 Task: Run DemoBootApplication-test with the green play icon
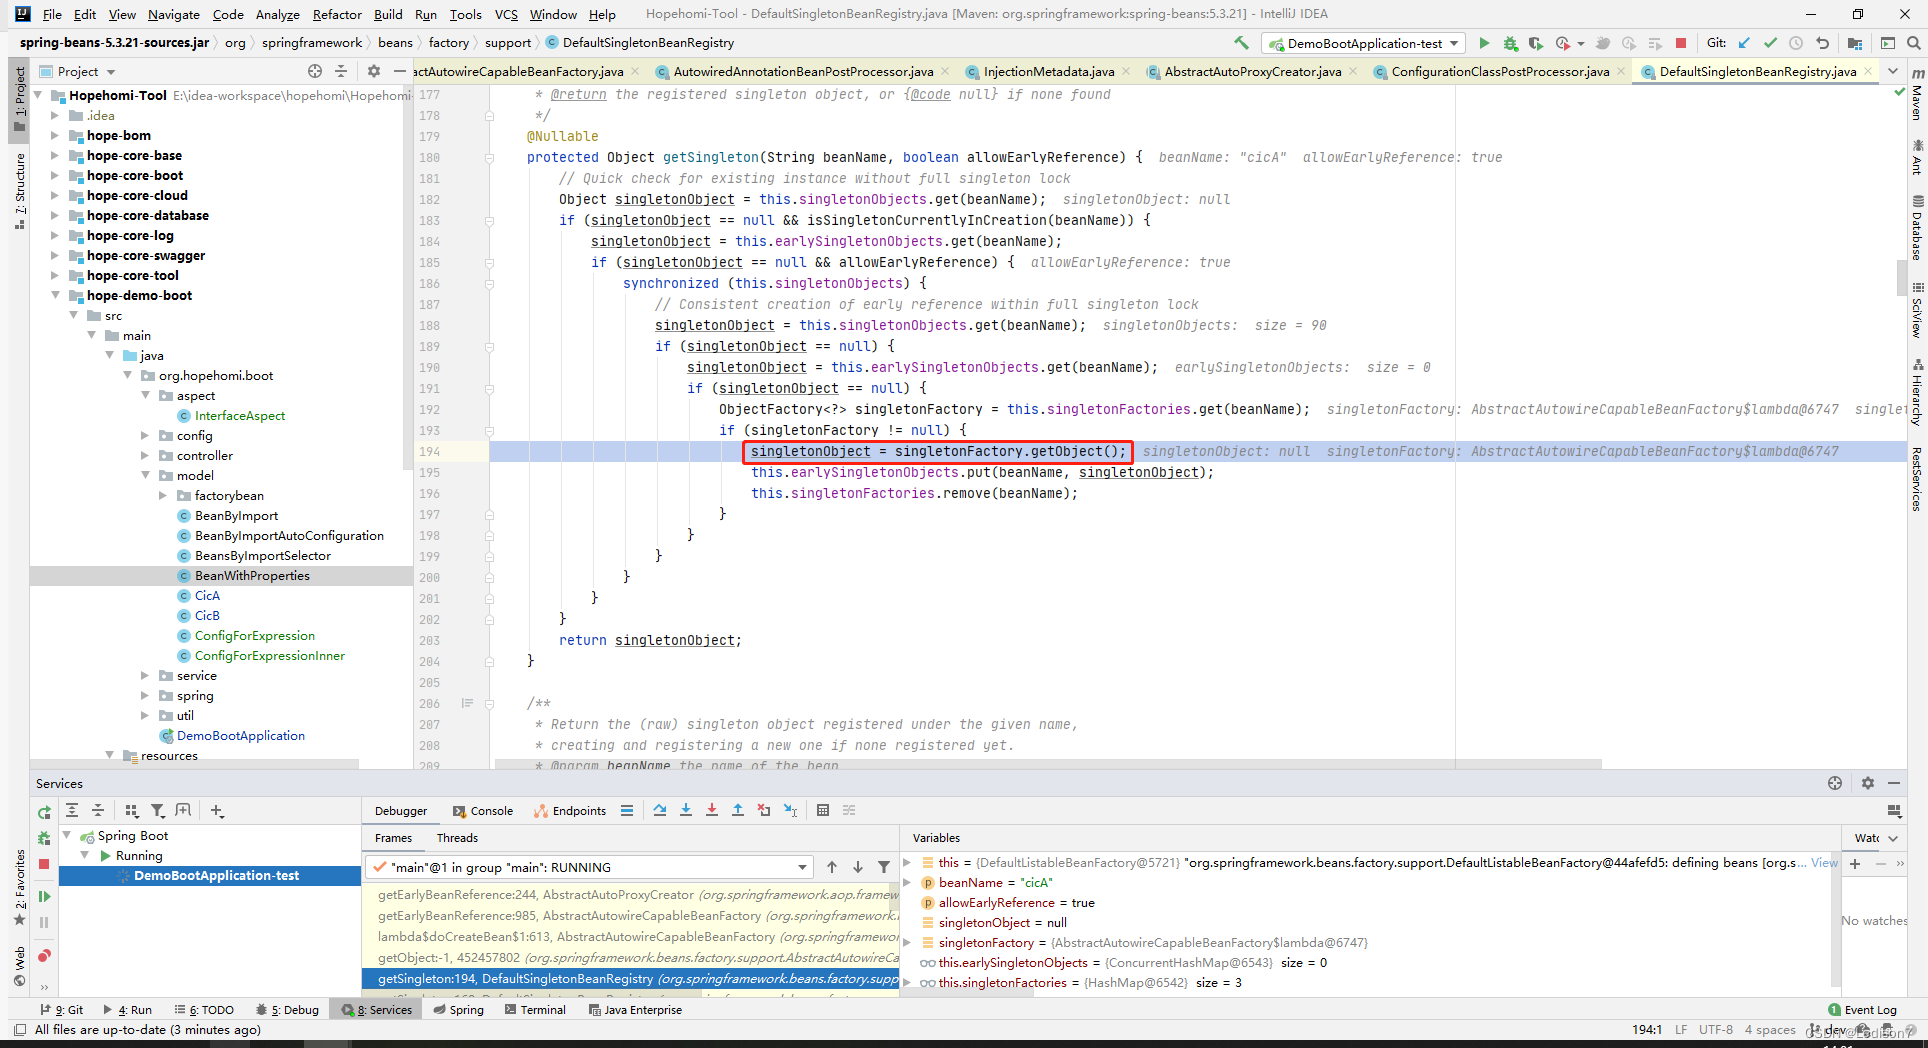(x=1484, y=43)
